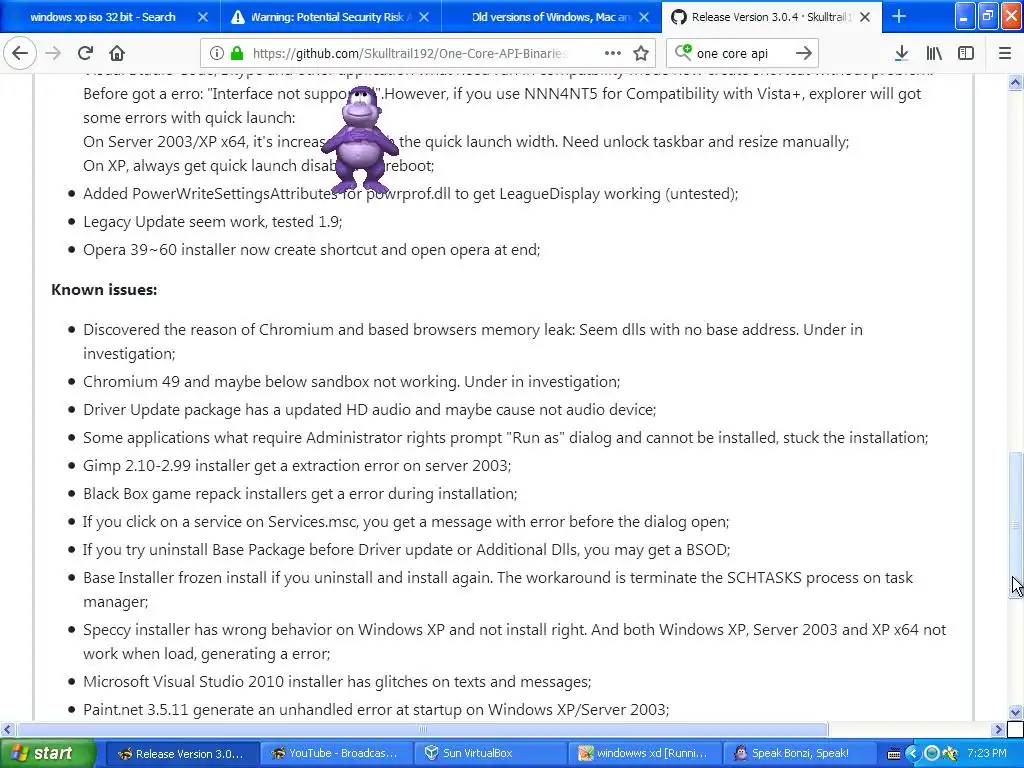This screenshot has height=768, width=1024.
Task: Click the 'Speccy installer has wrong behavior' bullet
Action: [515, 641]
